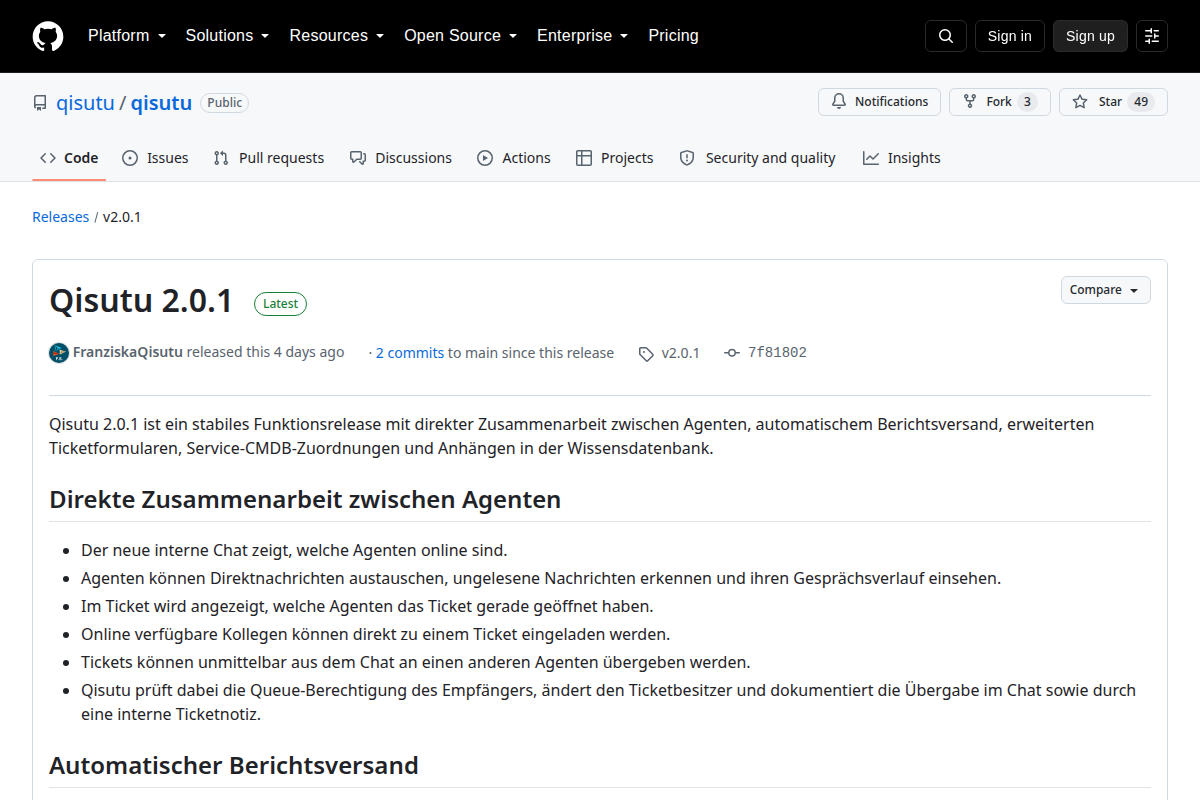Go to the GitHub homepage logo
The width and height of the screenshot is (1200, 800).
point(48,36)
